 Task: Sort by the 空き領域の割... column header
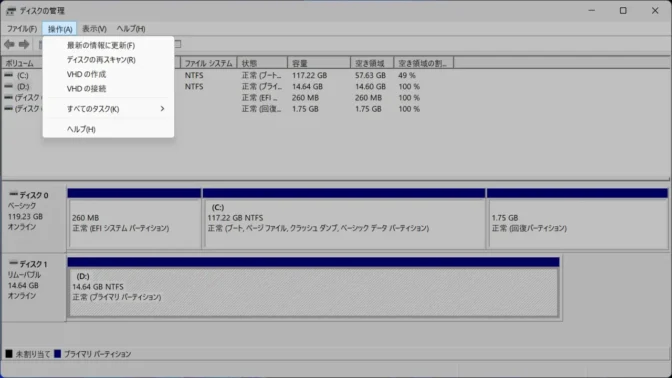[x=423, y=63]
